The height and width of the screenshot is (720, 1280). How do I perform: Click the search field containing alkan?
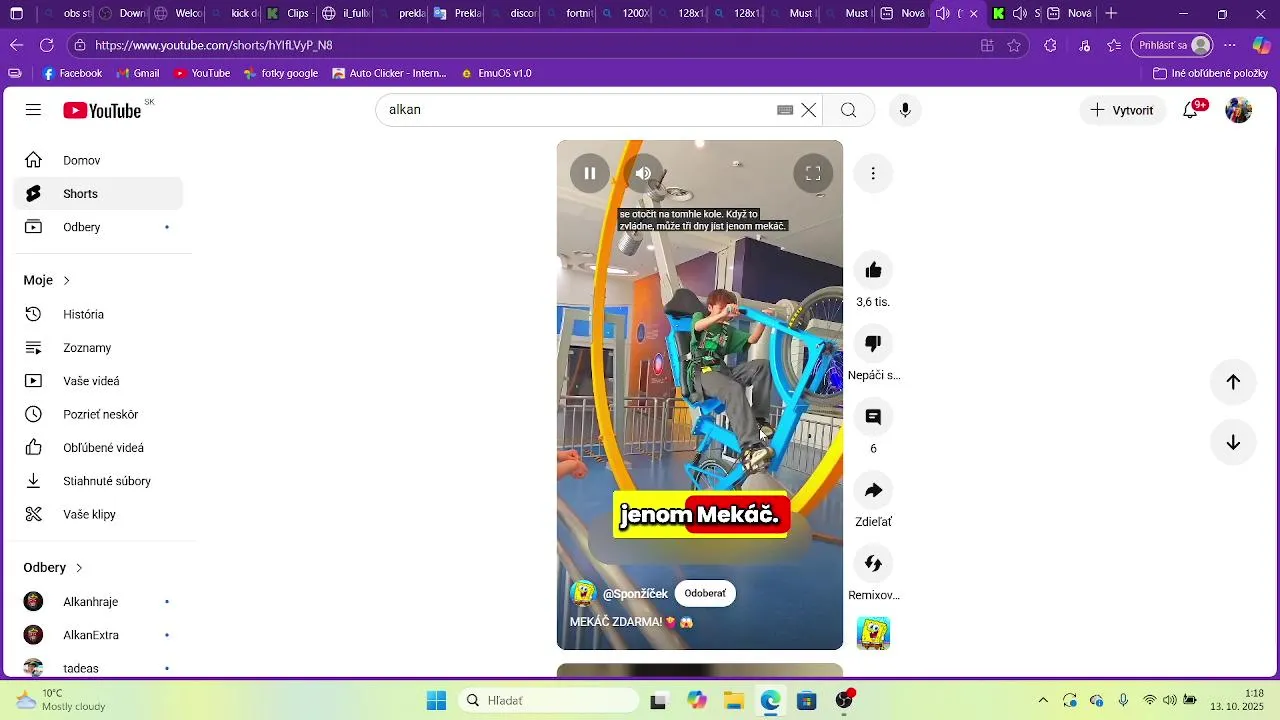tap(580, 110)
